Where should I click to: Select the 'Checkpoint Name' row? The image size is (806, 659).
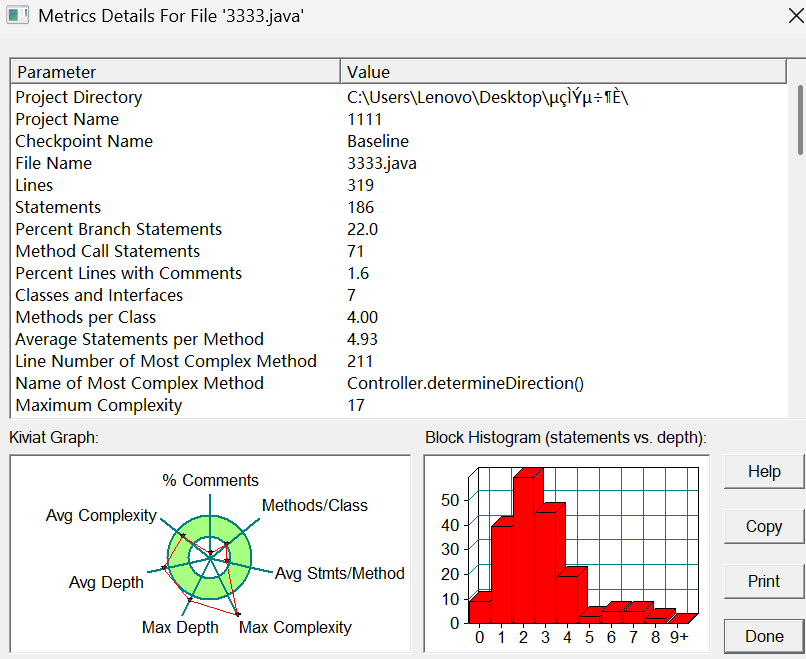point(399,141)
